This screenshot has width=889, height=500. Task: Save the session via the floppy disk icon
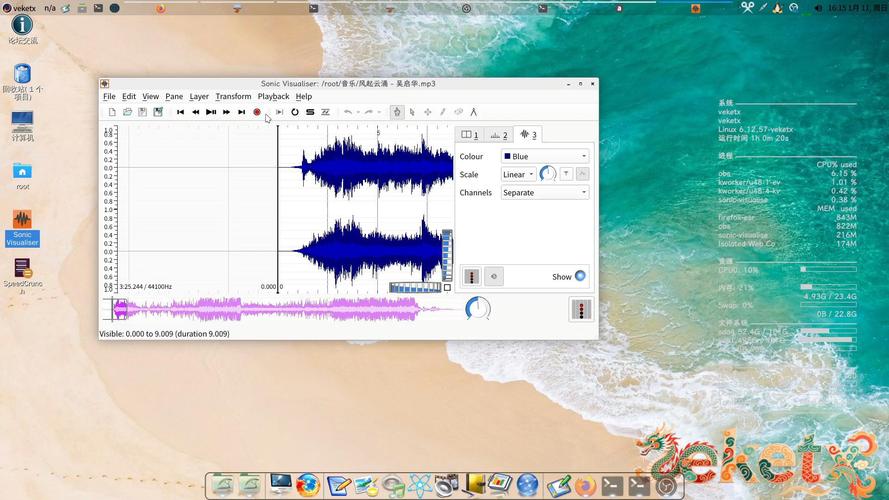click(142, 112)
